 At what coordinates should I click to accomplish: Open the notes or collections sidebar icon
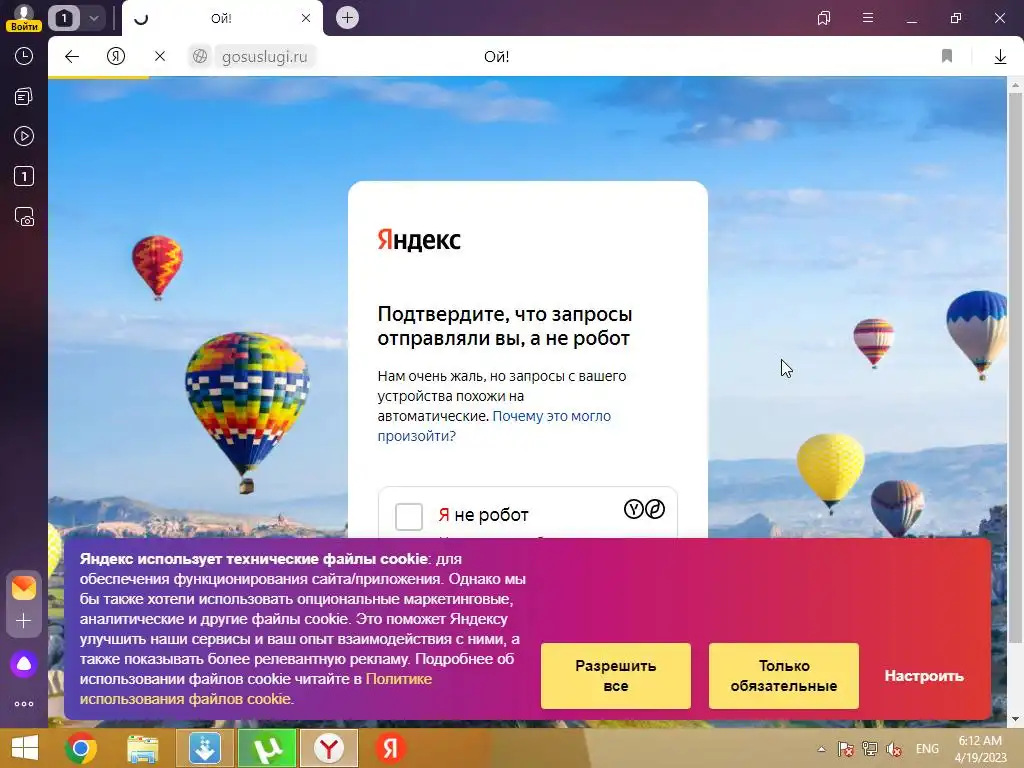click(24, 97)
